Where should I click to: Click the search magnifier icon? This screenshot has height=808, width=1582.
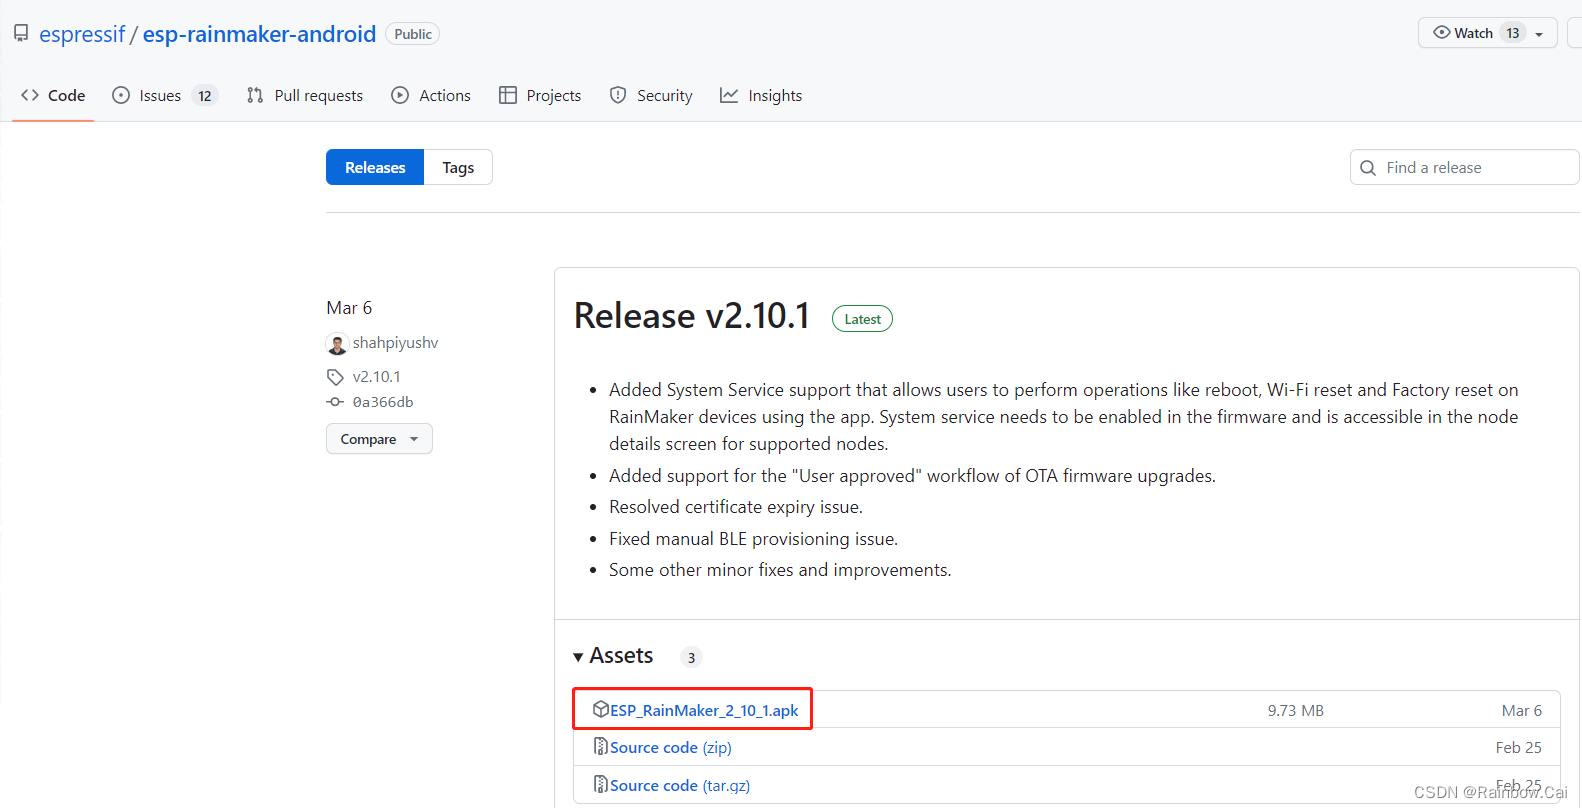tap(1368, 168)
